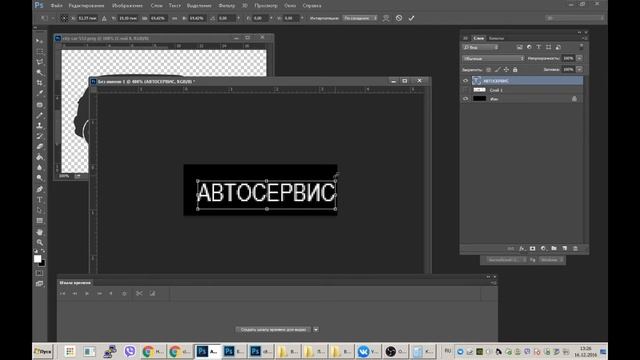Toggle lock image pixels brush icon
Viewport: 640px width, 360px height.
497,70
